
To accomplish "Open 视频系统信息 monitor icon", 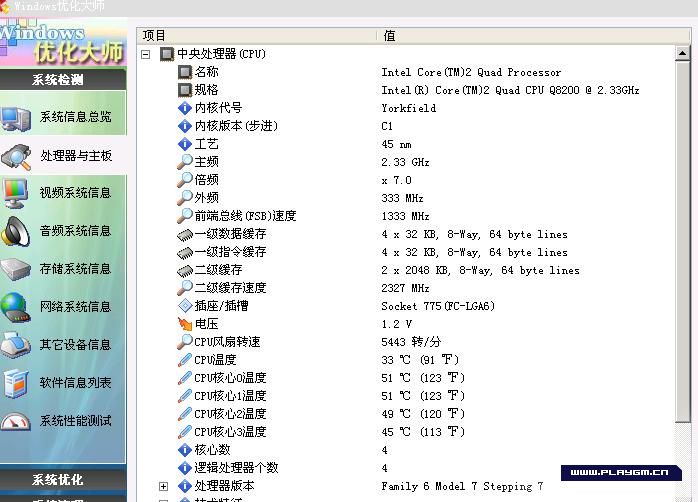I will point(16,194).
